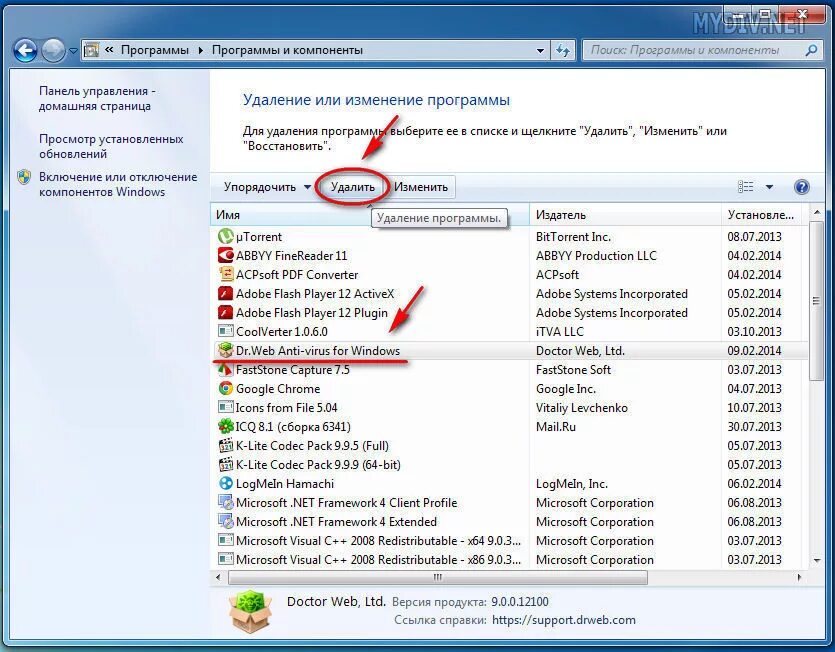Click the ICQ 8.1 flower icon
The image size is (835, 652).
(x=226, y=426)
